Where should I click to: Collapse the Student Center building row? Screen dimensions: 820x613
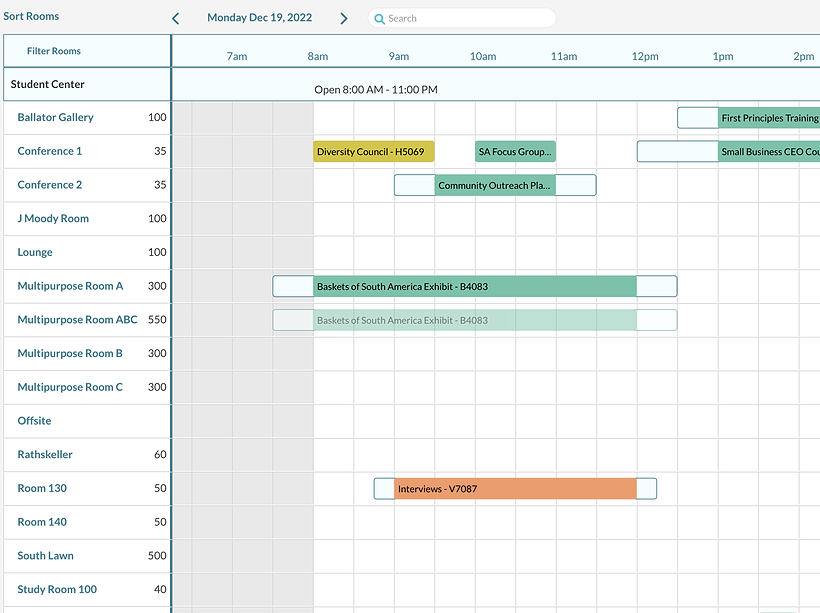pos(45,84)
